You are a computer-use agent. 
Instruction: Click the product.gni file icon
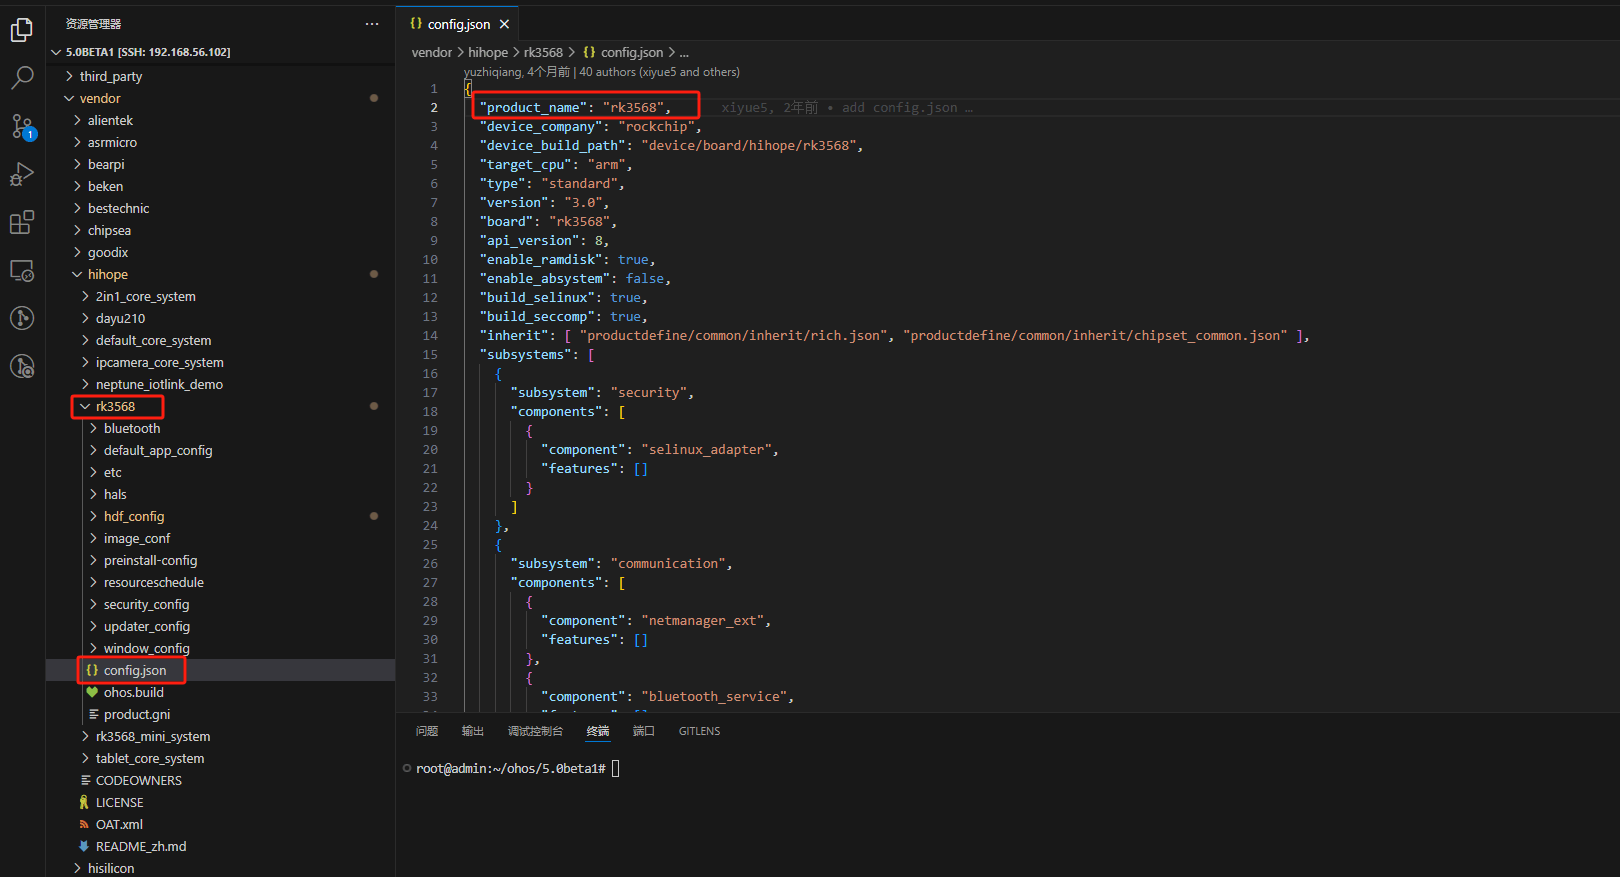point(92,714)
